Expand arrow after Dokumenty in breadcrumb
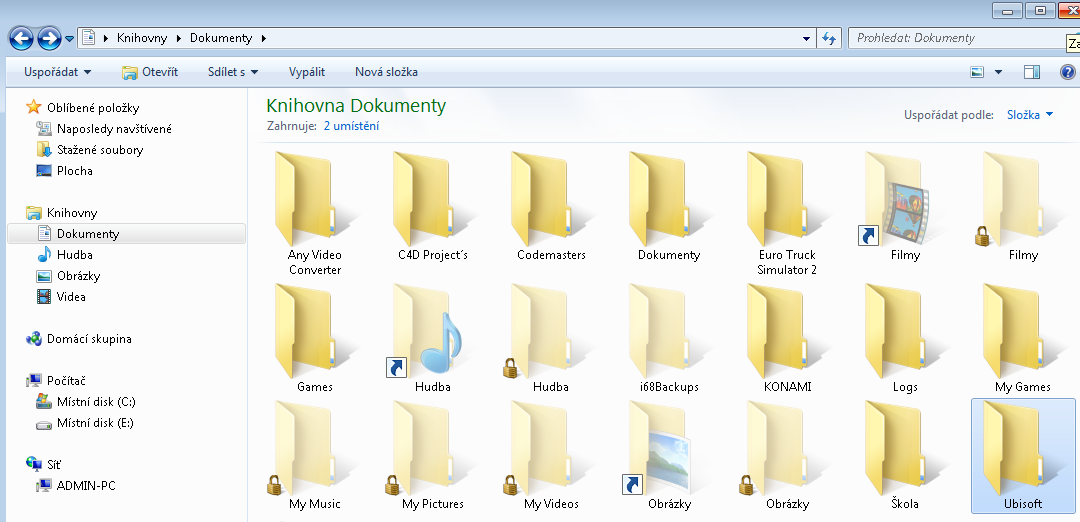The height and width of the screenshot is (522, 1080). pyautogui.click(x=264, y=39)
